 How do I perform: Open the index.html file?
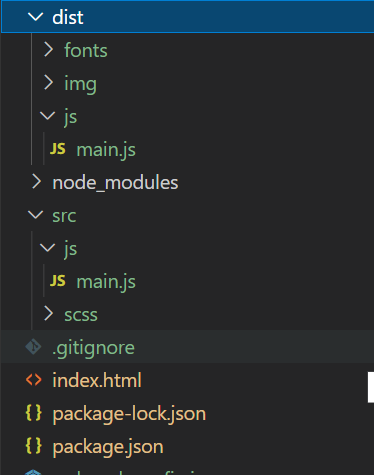(x=97, y=380)
